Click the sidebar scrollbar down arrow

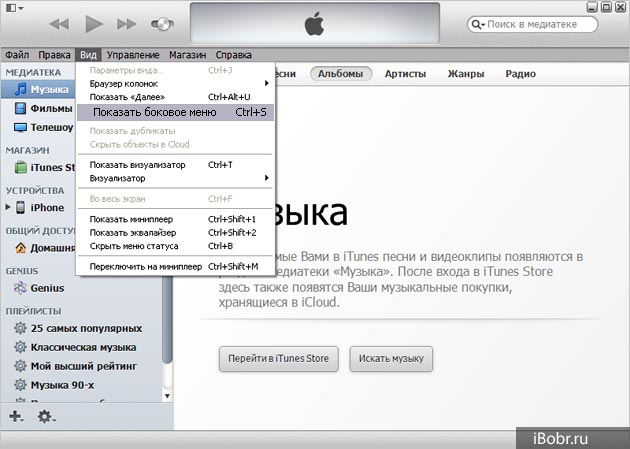tap(168, 396)
